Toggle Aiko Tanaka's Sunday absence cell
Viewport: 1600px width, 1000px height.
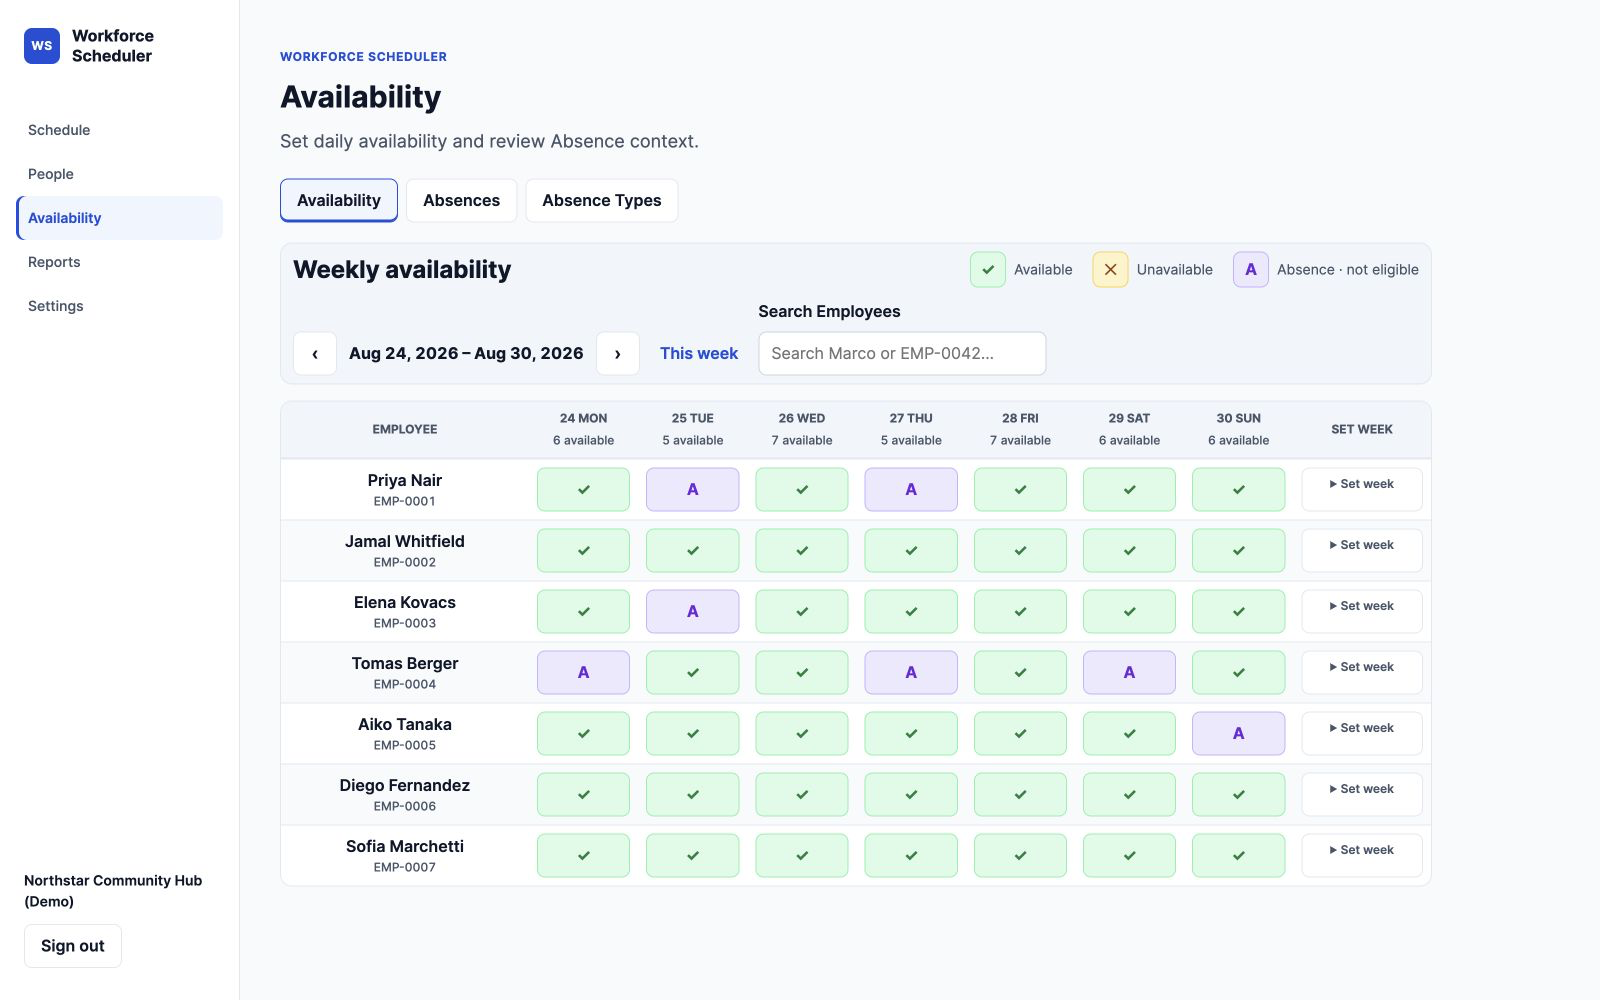tap(1239, 734)
